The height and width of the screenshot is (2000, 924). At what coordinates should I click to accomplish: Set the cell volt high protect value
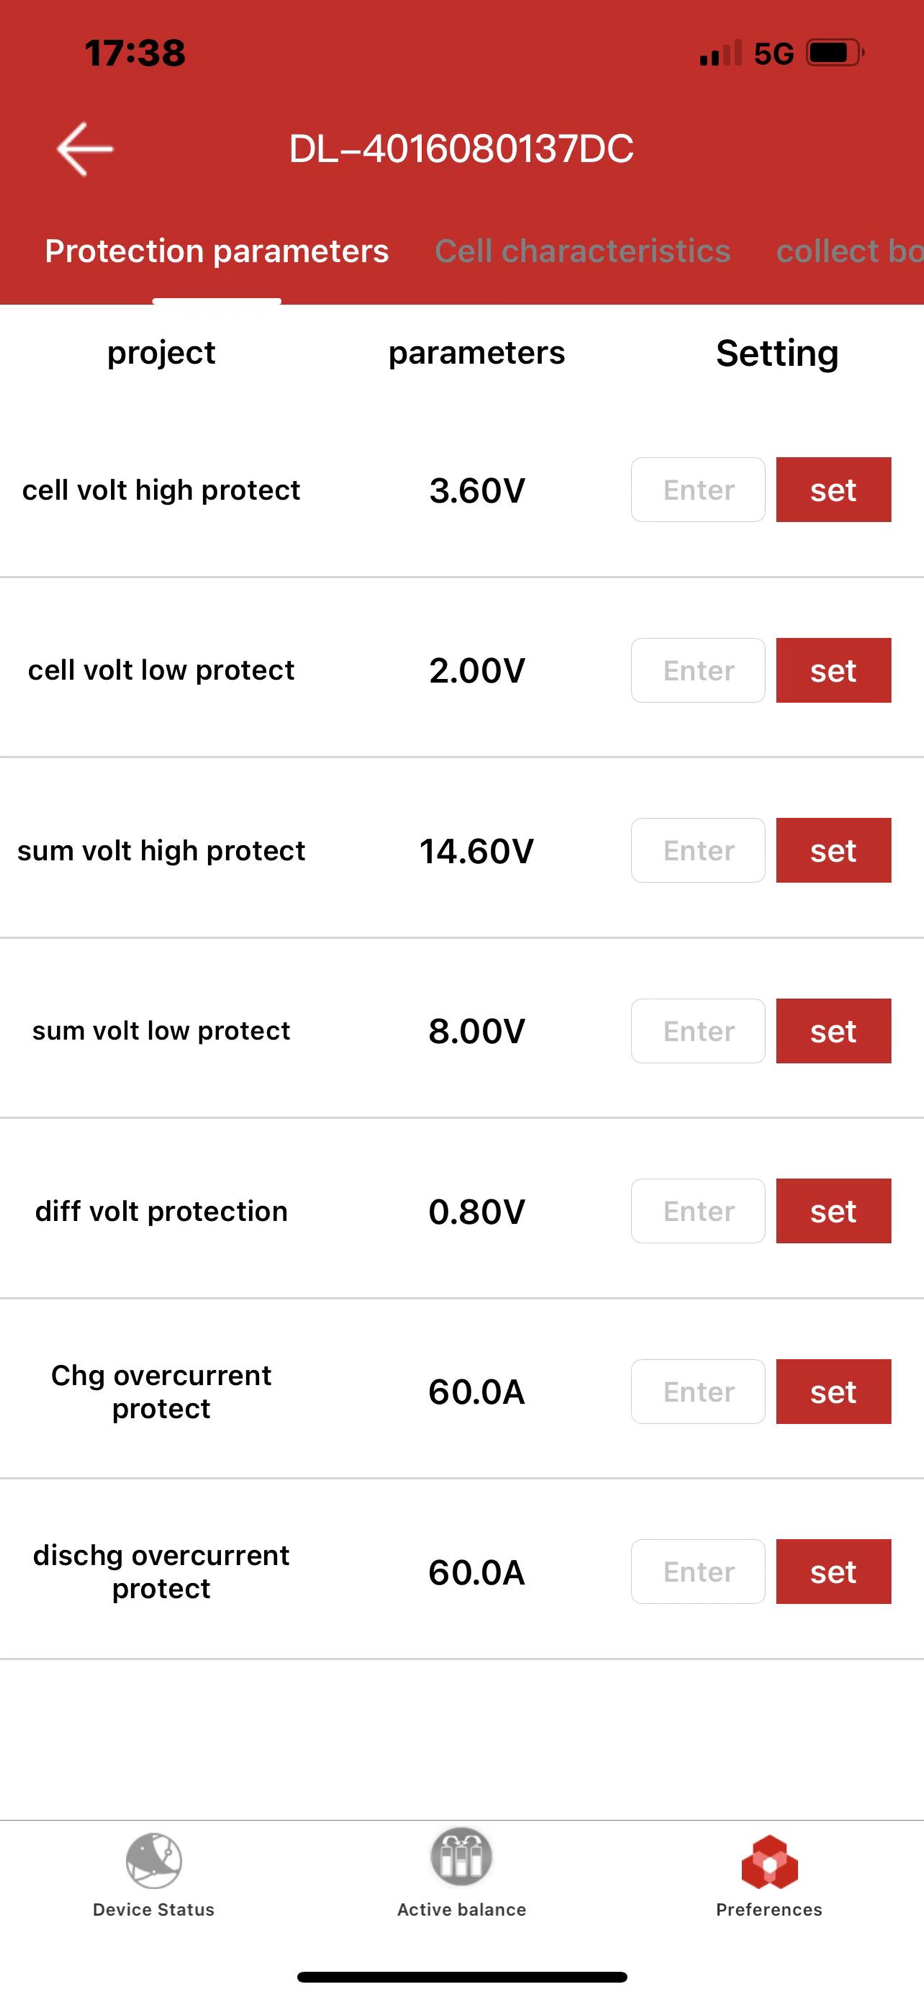(x=833, y=490)
